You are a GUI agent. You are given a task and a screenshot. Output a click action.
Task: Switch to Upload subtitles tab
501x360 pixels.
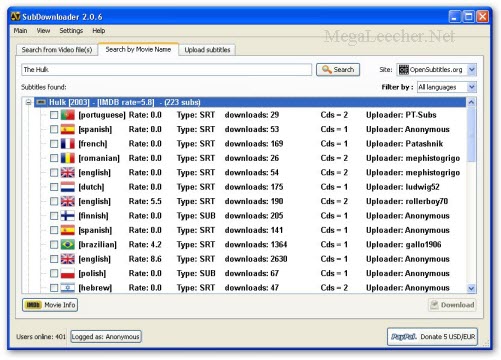207,50
